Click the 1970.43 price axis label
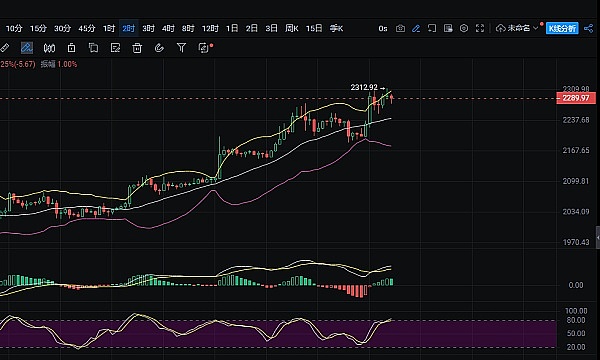Image resolution: width=600 pixels, height=360 pixels. pyautogui.click(x=576, y=242)
